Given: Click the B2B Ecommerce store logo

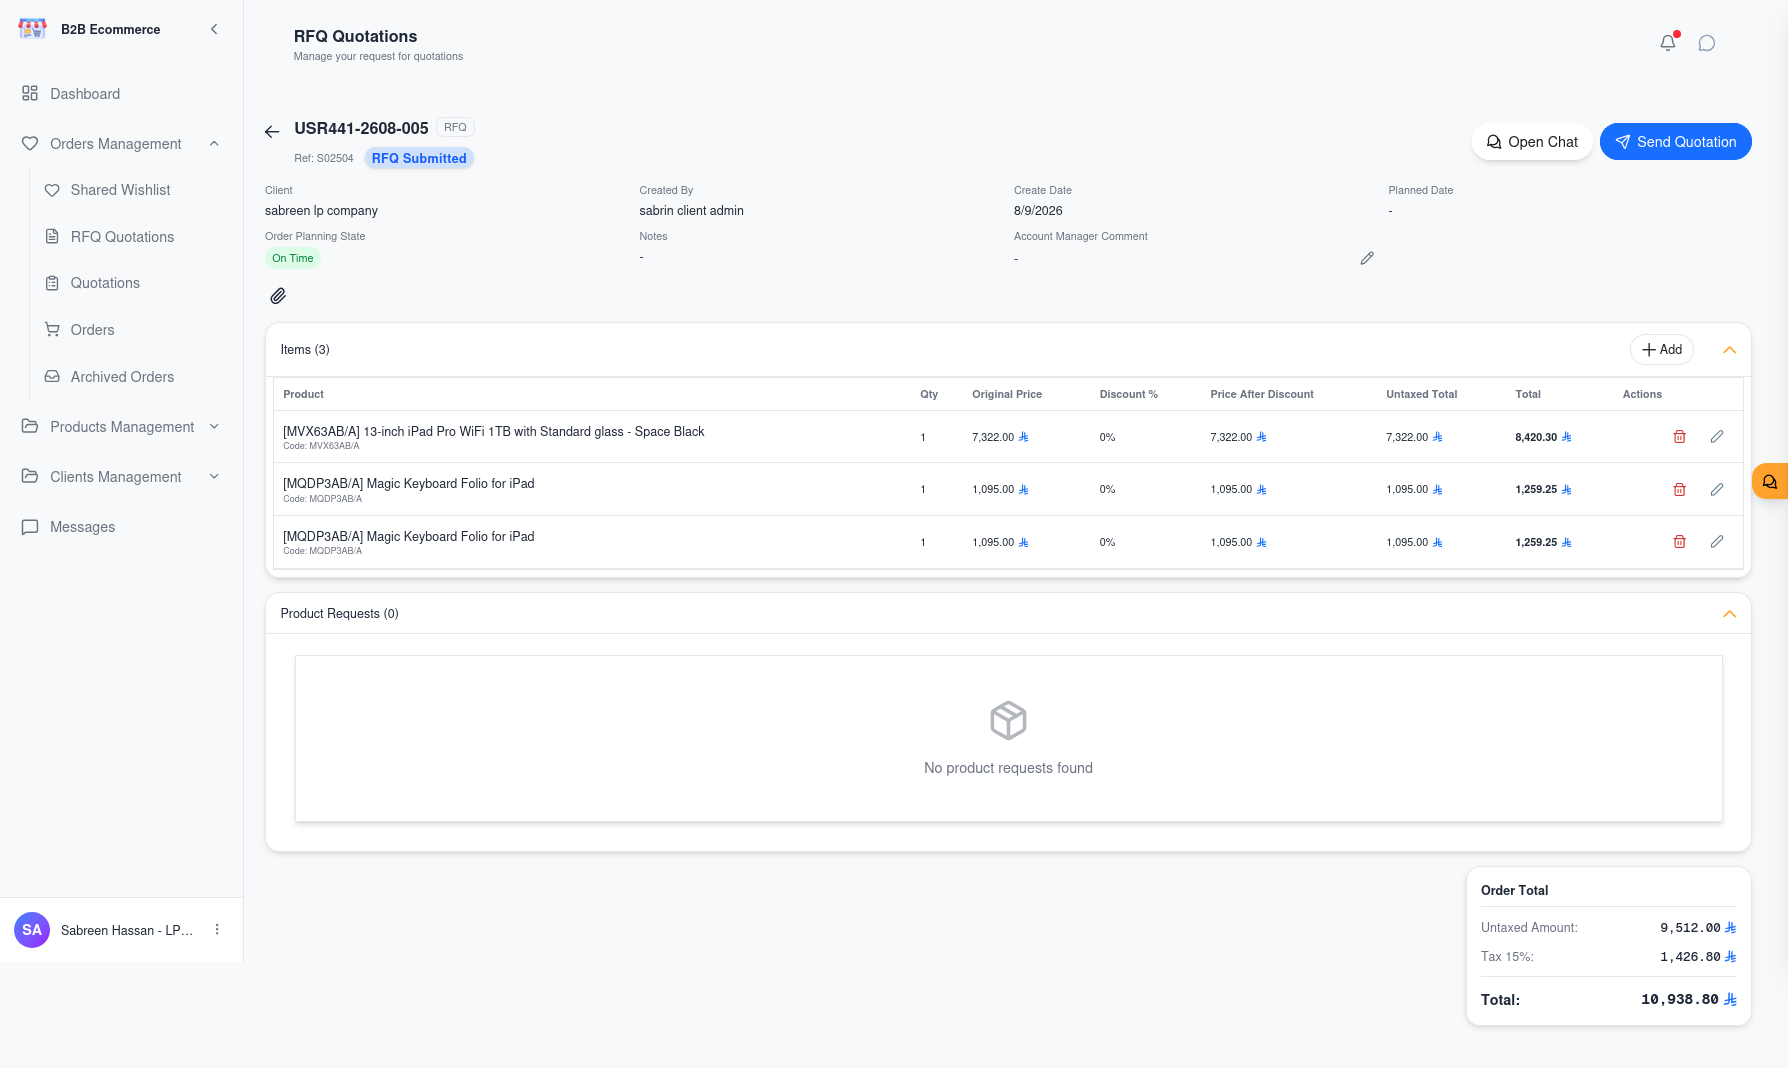Looking at the screenshot, I should [33, 29].
